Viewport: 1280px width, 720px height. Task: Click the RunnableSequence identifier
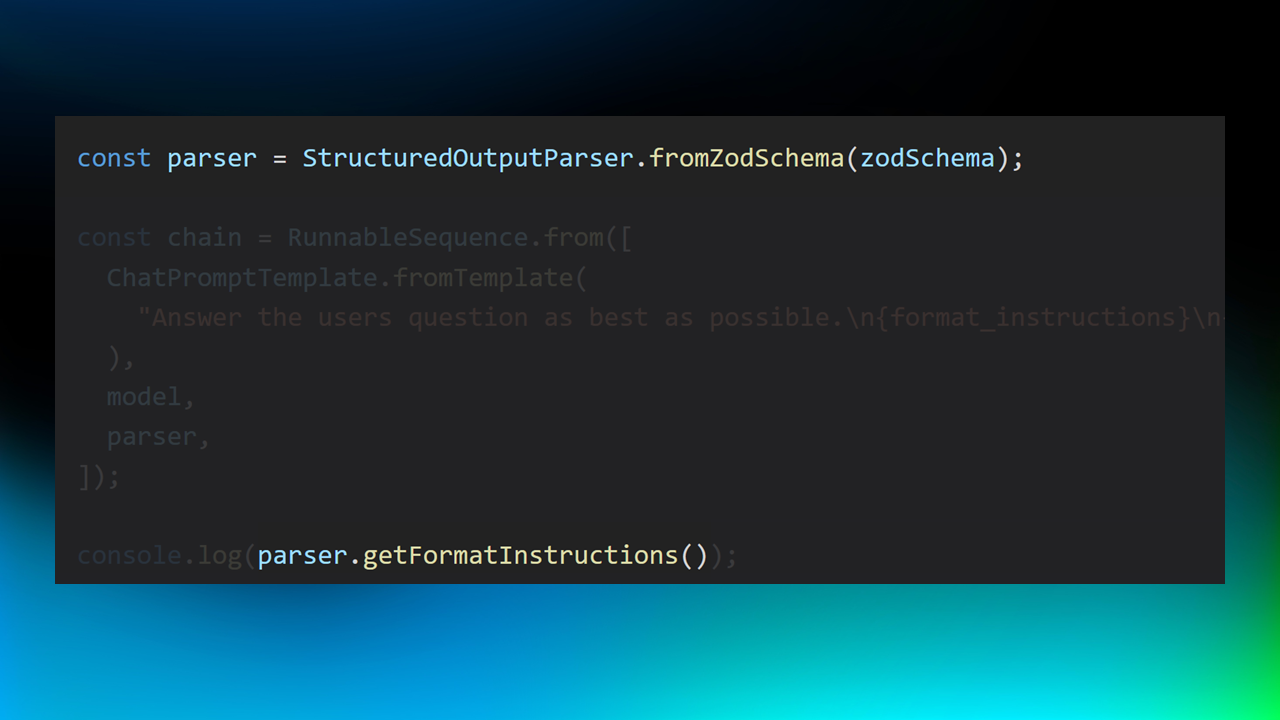coord(408,238)
